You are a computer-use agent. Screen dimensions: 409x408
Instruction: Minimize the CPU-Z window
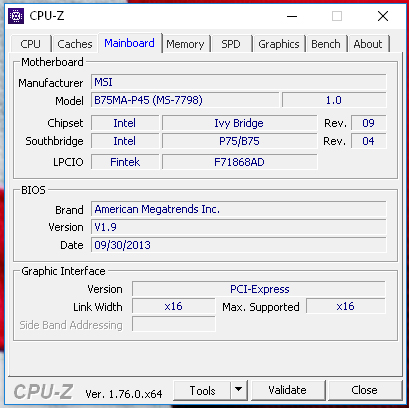(x=292, y=16)
